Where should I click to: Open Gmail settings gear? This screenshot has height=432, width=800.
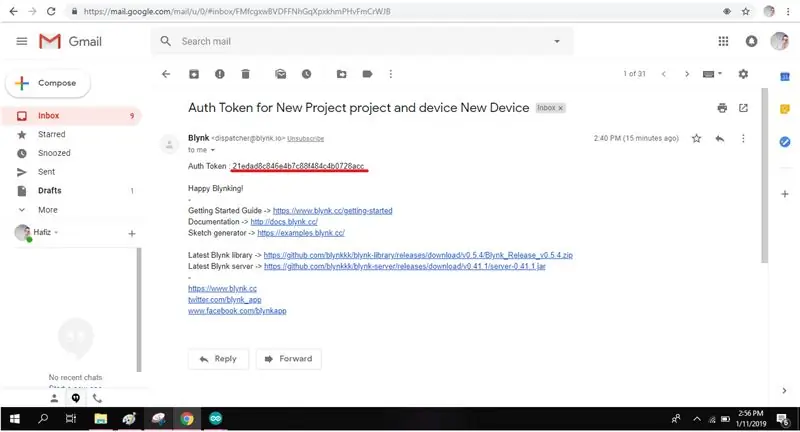(x=743, y=74)
